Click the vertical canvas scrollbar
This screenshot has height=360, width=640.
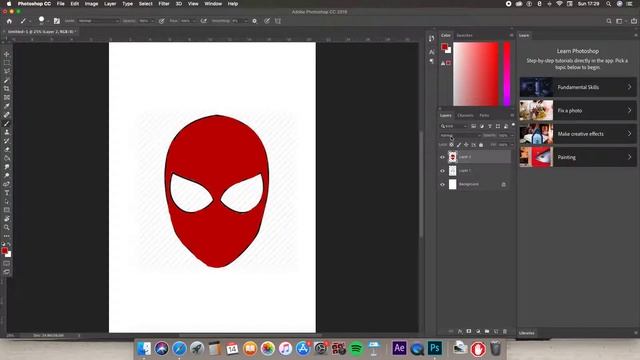pyautogui.click(x=421, y=184)
